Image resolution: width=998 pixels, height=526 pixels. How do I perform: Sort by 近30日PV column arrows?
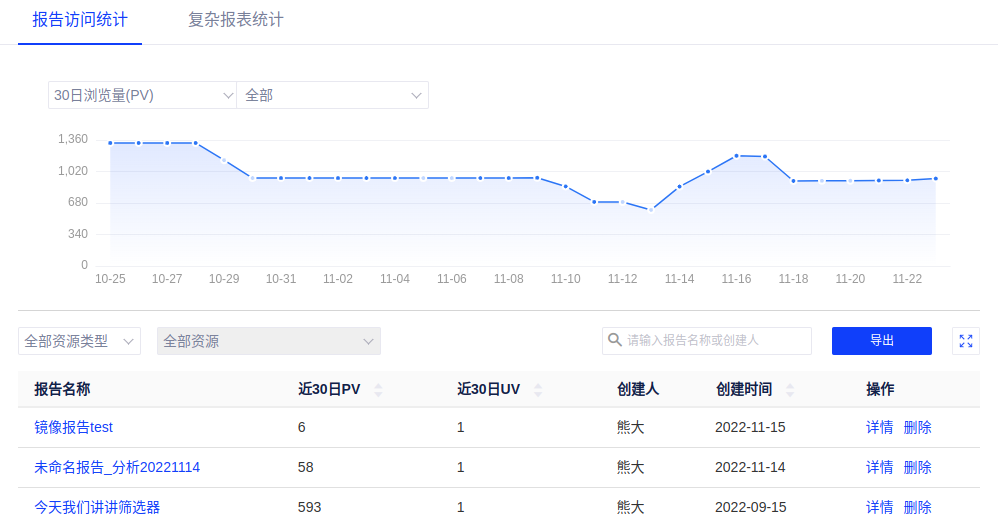(378, 390)
